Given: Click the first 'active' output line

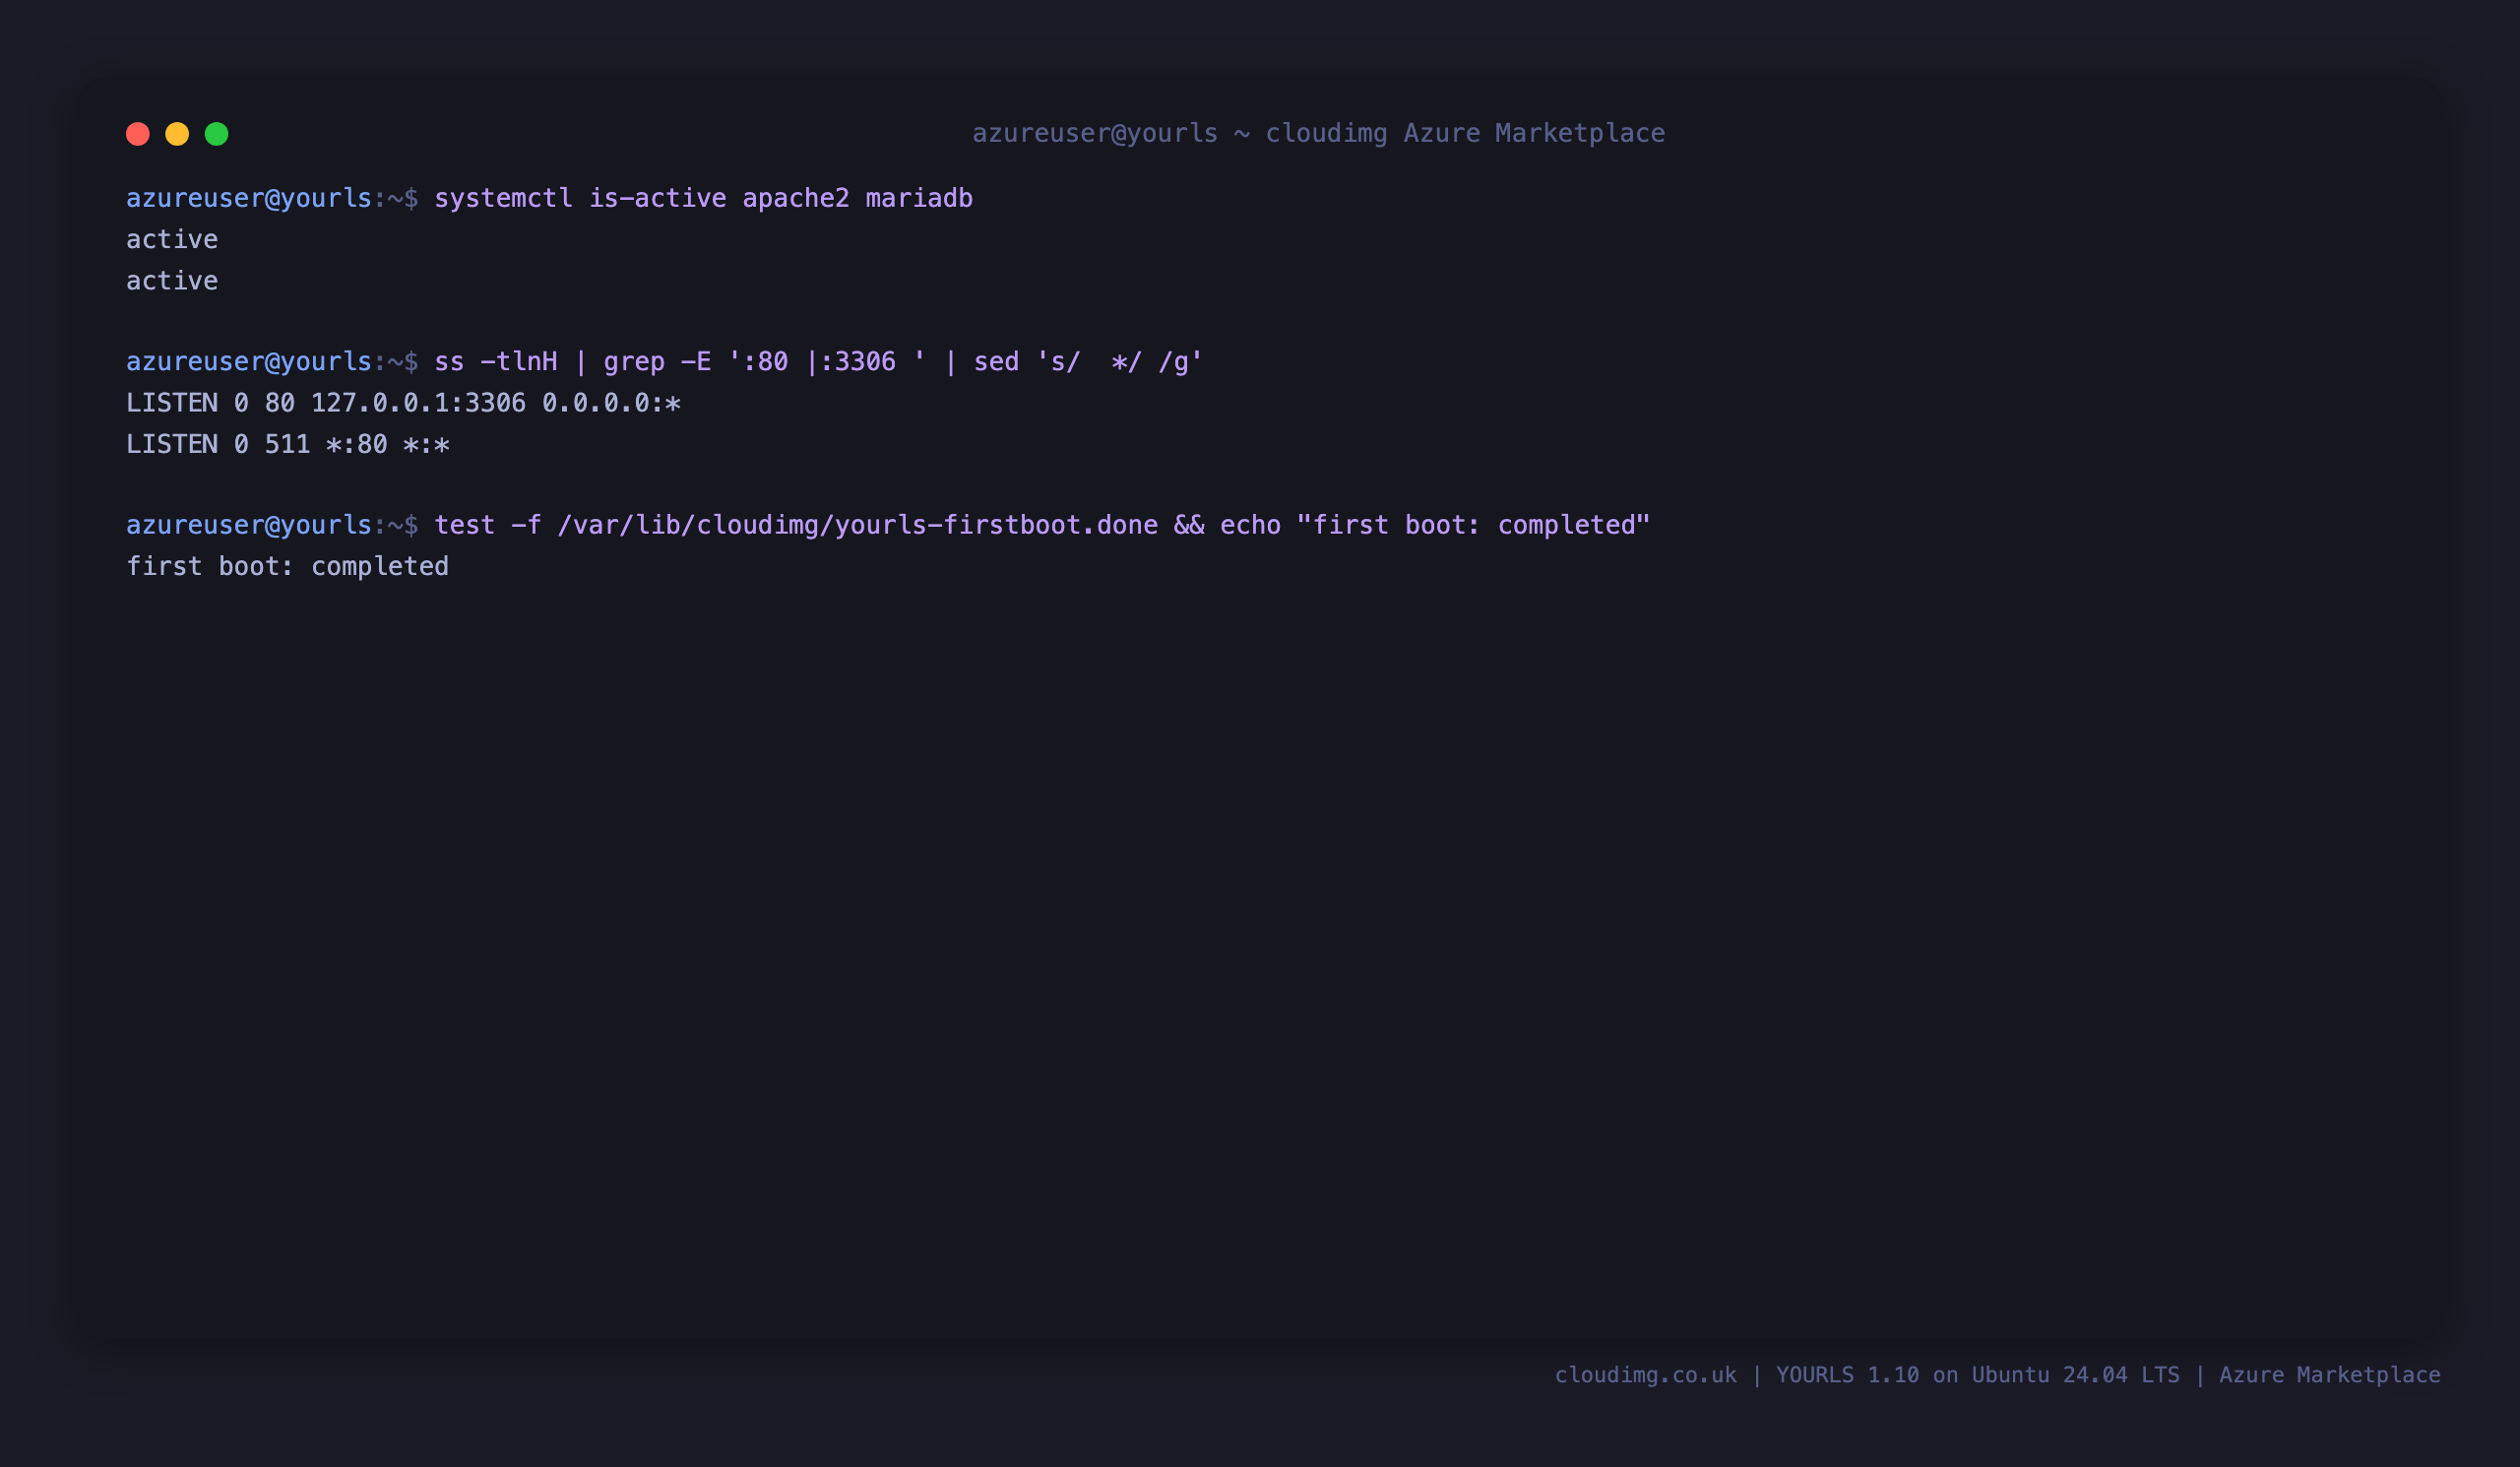Looking at the screenshot, I should [172, 239].
